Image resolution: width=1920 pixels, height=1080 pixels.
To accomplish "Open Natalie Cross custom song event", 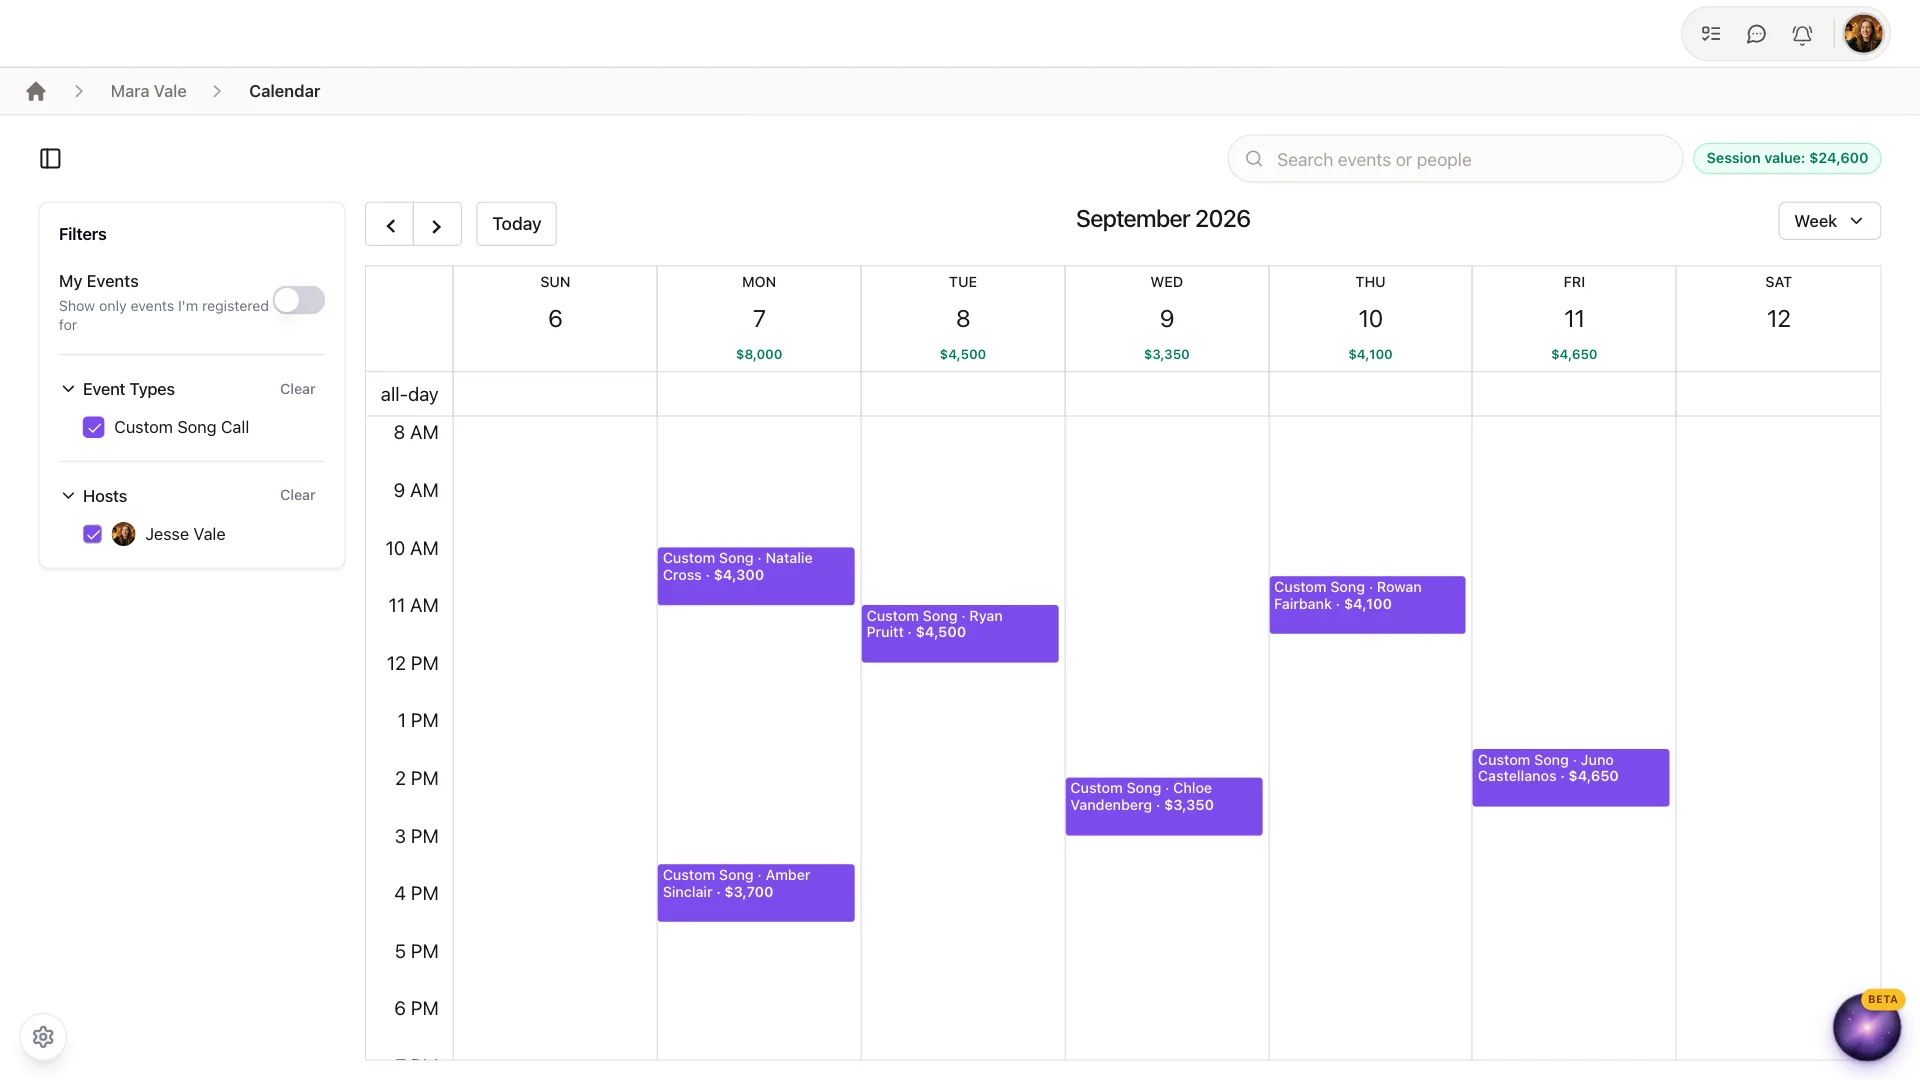I will click(x=756, y=576).
